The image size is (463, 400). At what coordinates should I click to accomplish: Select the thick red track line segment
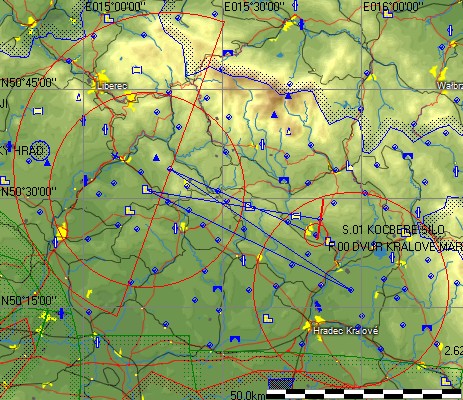pos(320,217)
